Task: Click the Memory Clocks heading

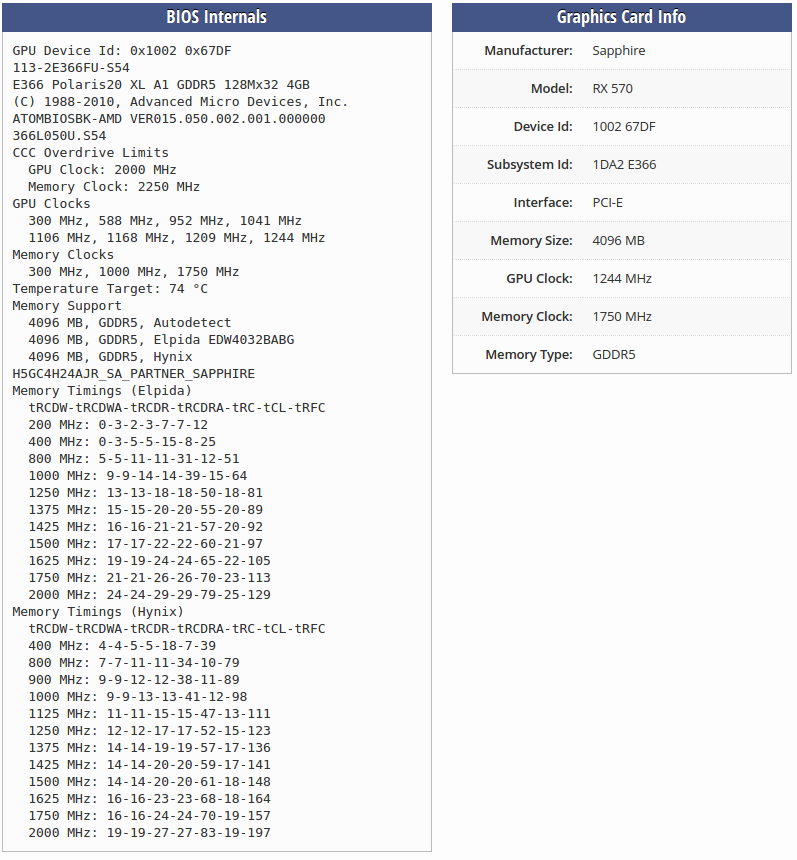Action: pos(63,254)
